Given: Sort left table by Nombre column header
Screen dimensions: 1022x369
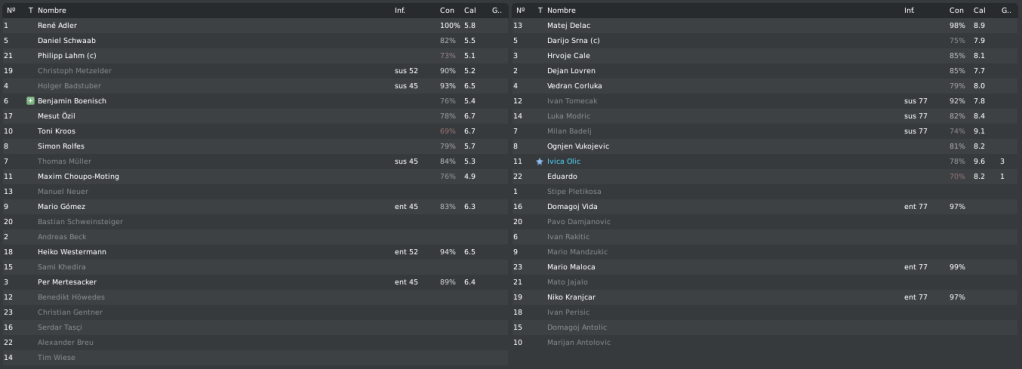Looking at the screenshot, I should 51,10.
